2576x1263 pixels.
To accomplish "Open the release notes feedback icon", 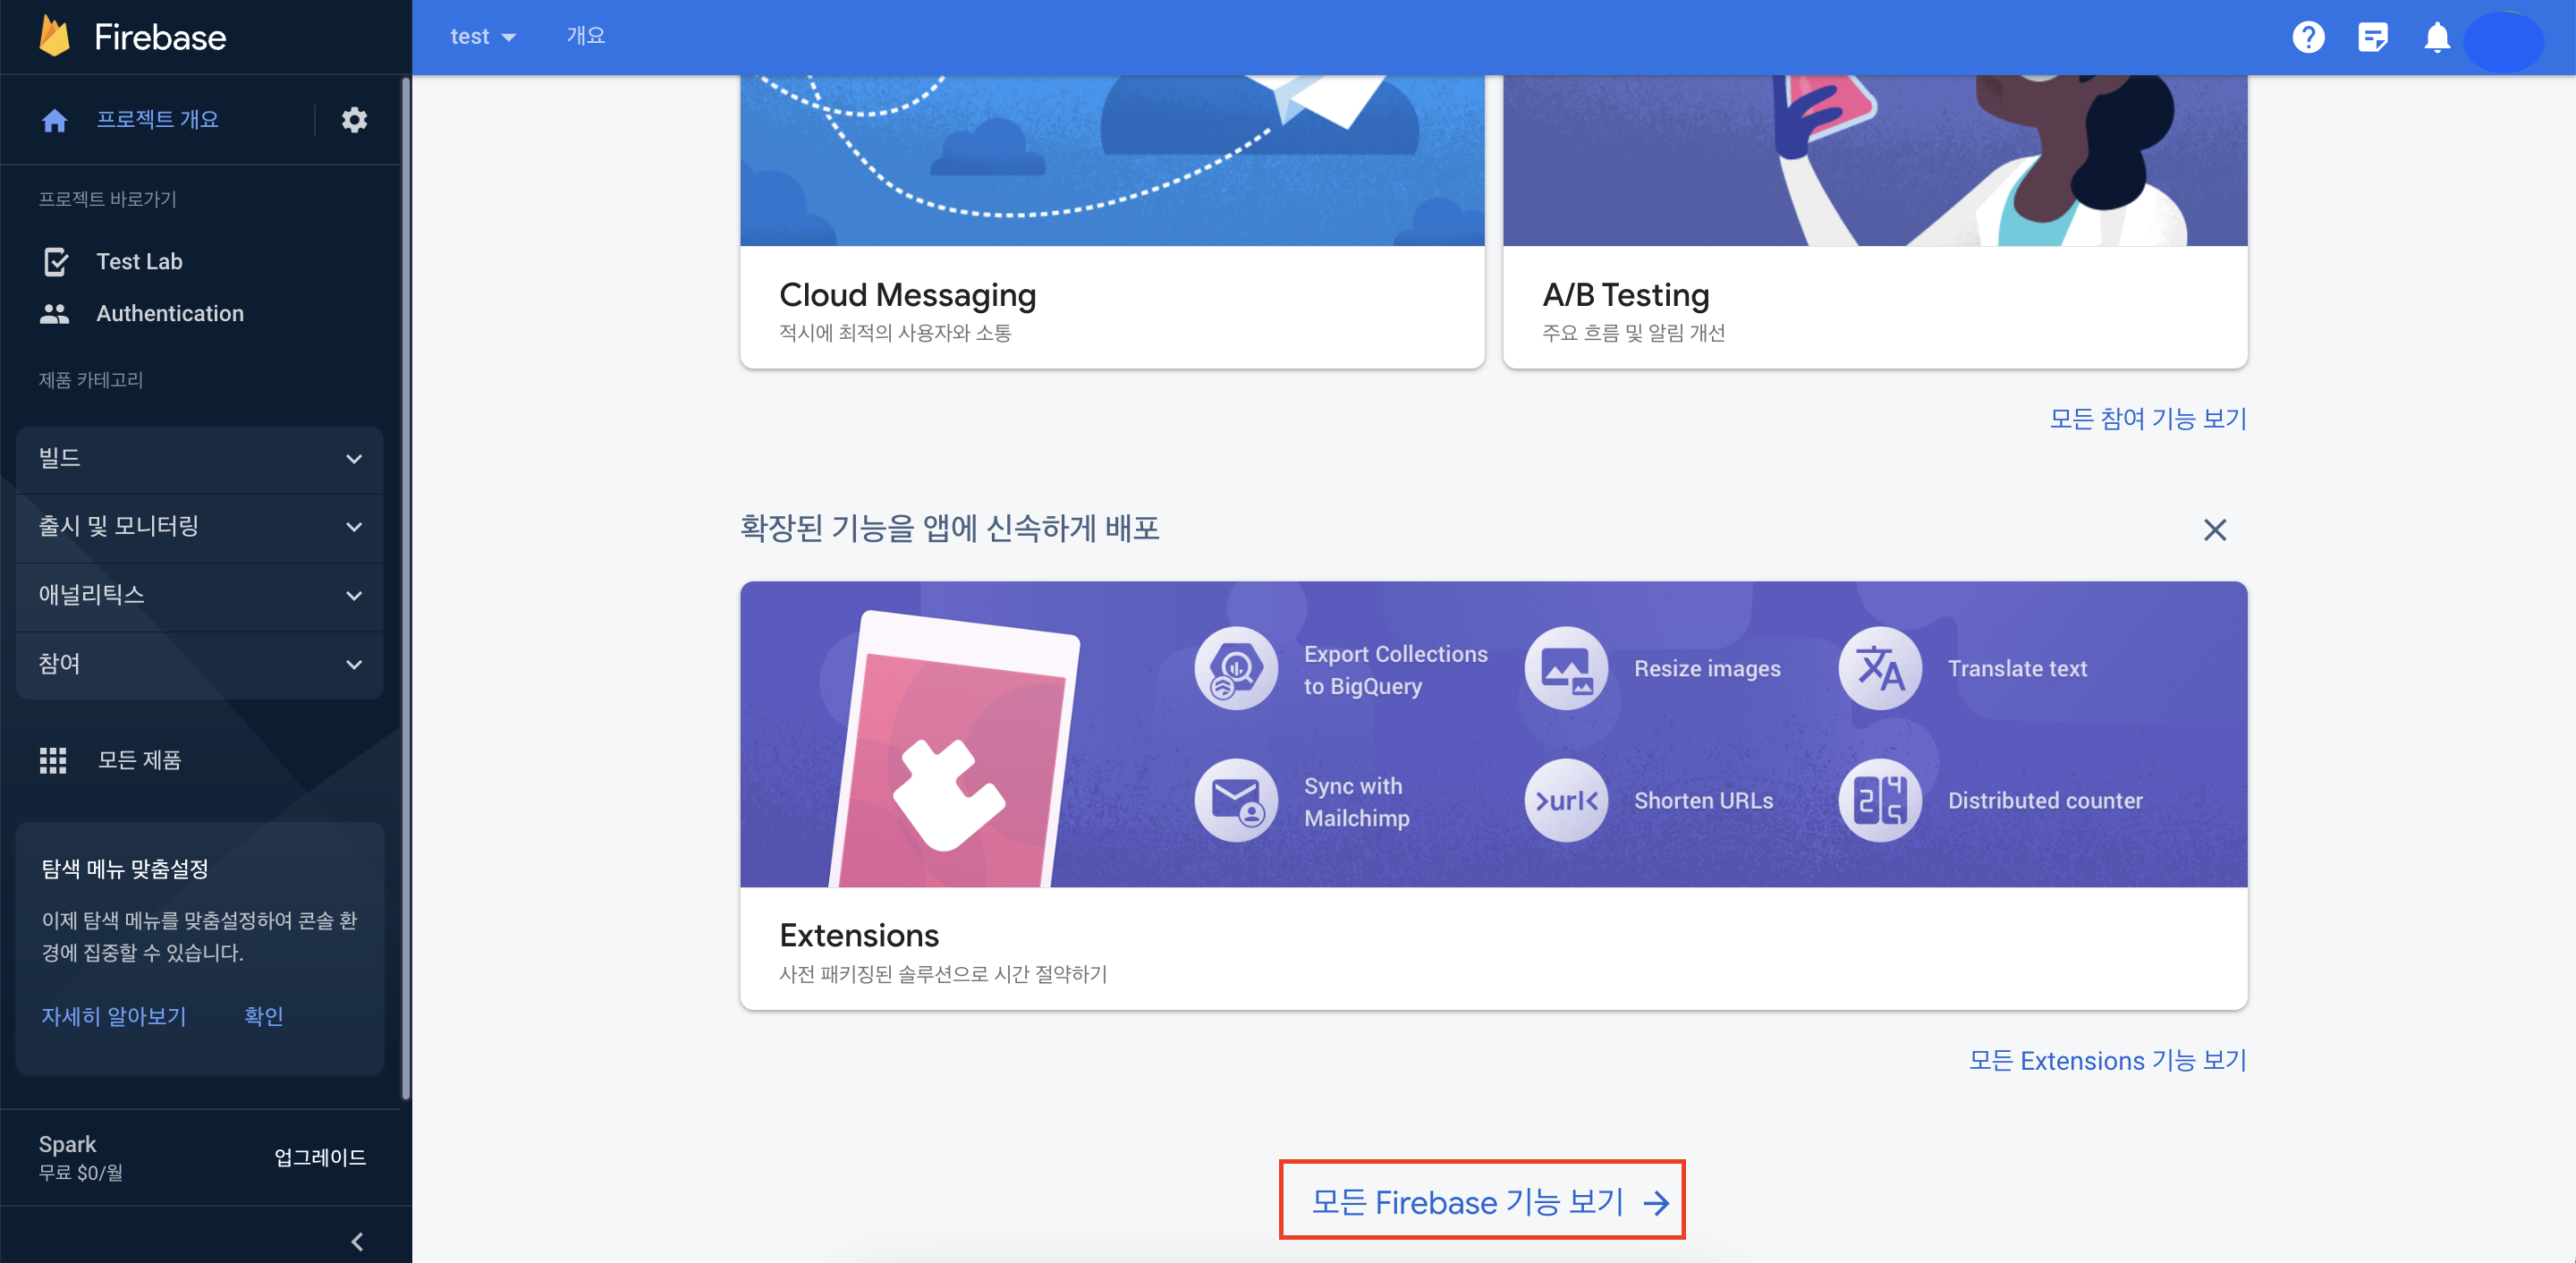I will tap(2372, 38).
